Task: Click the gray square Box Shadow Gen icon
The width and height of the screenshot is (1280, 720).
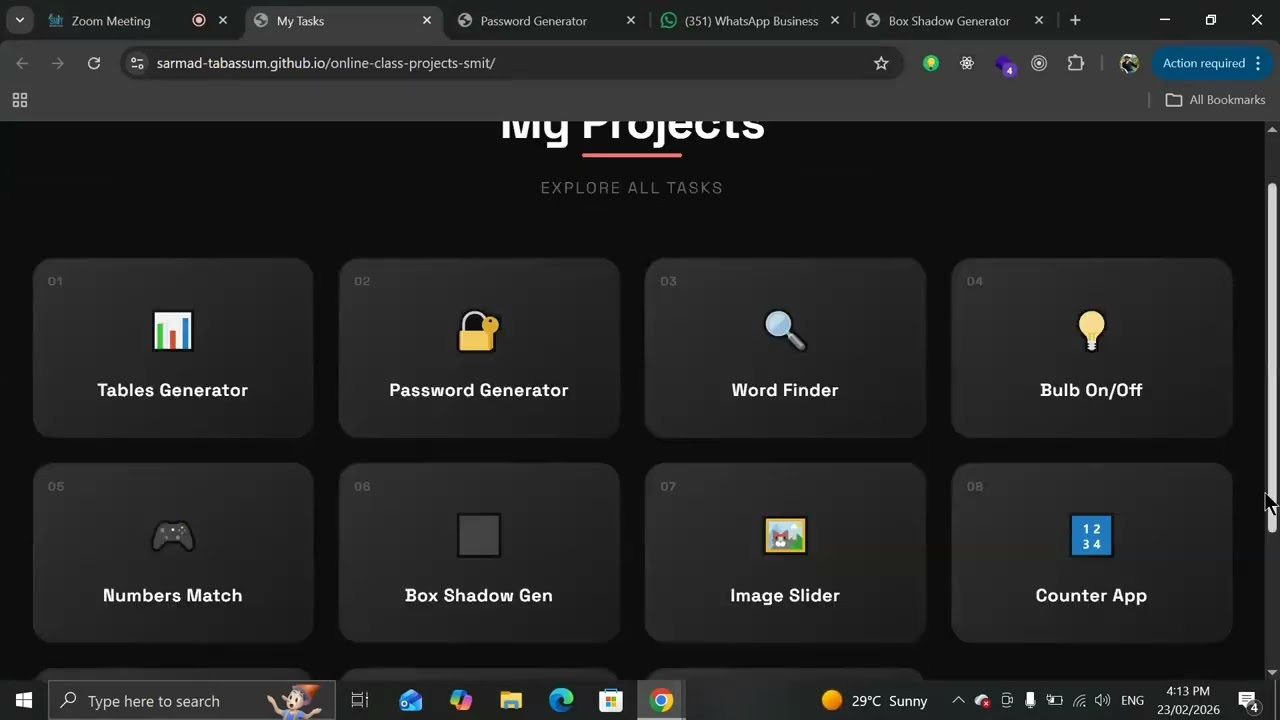Action: pyautogui.click(x=478, y=535)
